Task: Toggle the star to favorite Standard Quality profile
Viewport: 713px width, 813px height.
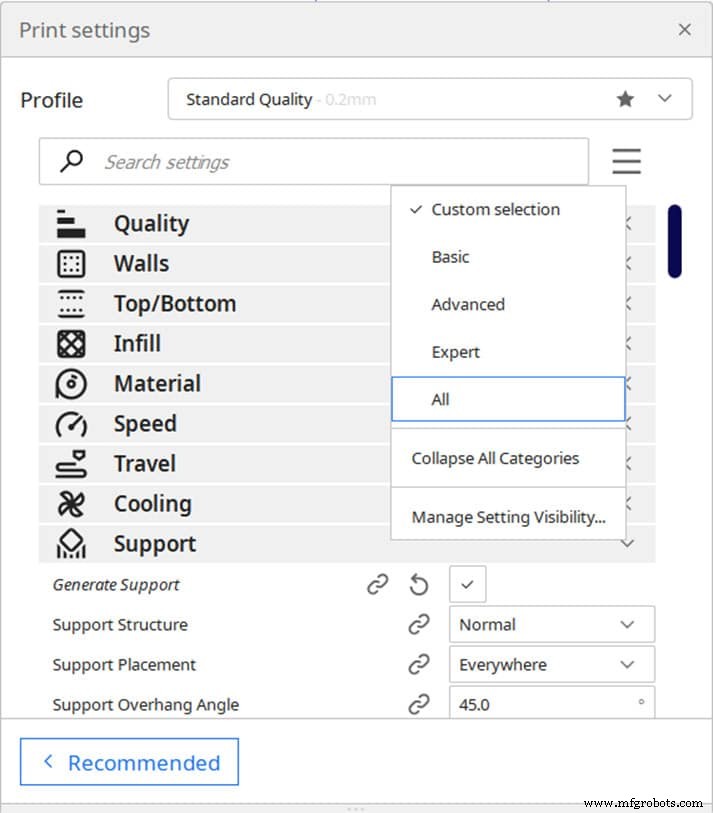Action: (625, 99)
